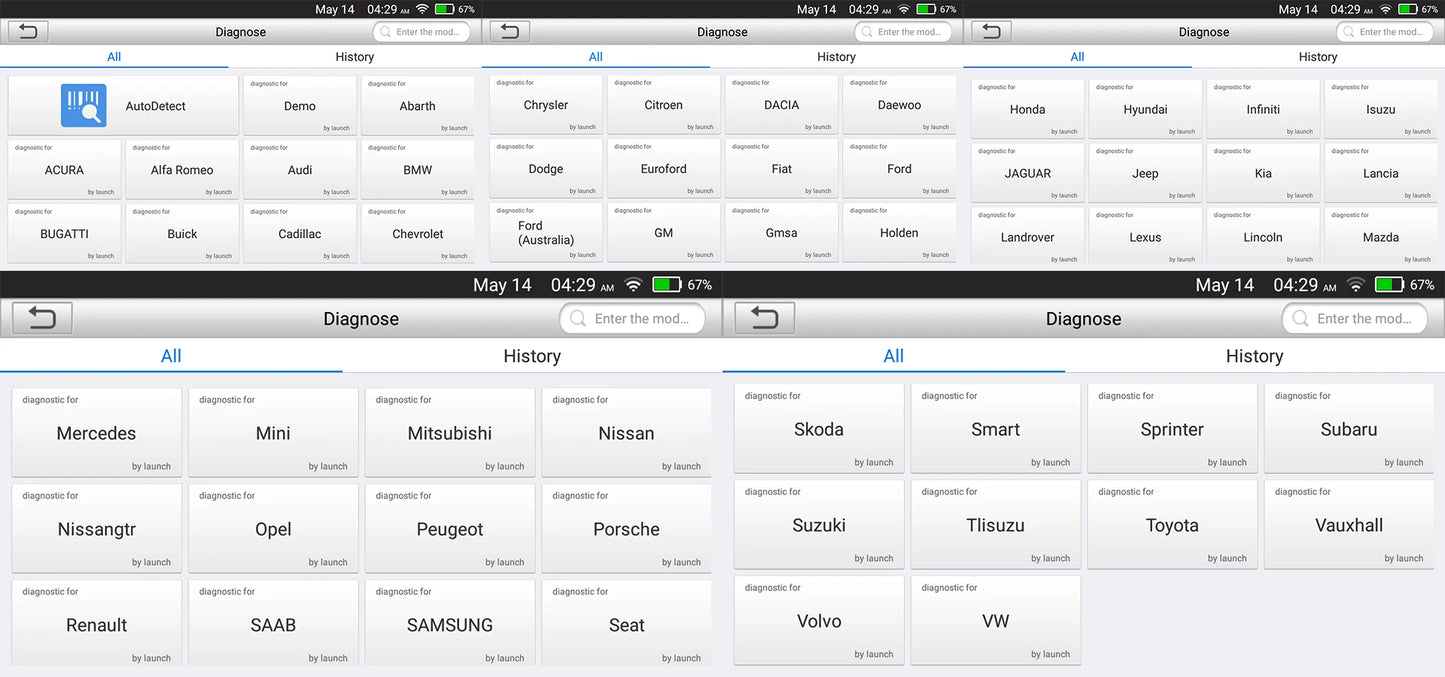Open Volvo diagnostics
Screen dimensions: 1445x677
point(819,621)
